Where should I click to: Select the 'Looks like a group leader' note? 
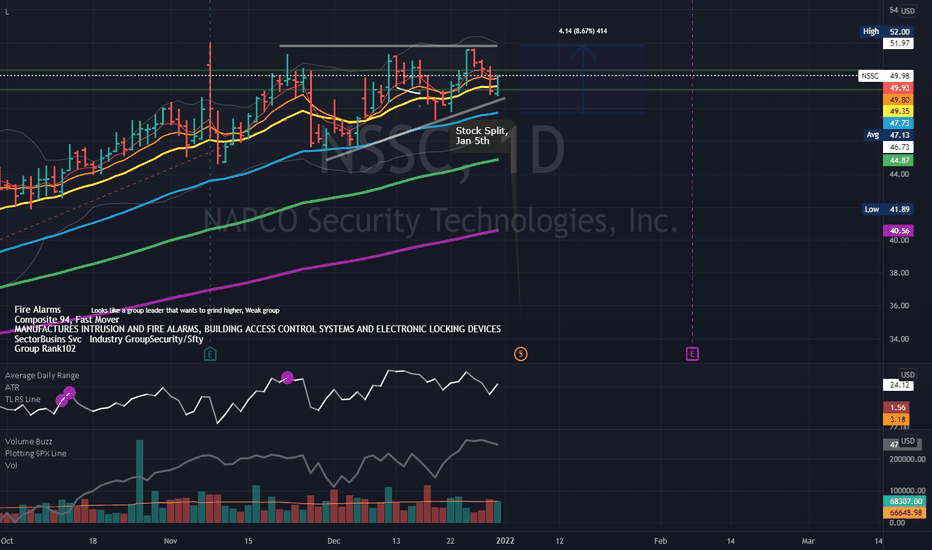tap(185, 310)
